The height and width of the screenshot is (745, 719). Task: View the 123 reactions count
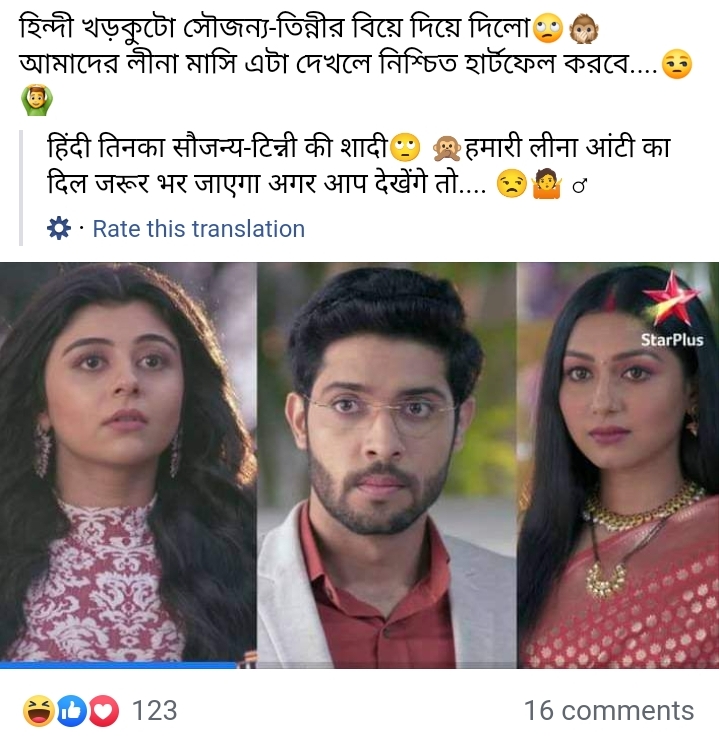point(154,710)
